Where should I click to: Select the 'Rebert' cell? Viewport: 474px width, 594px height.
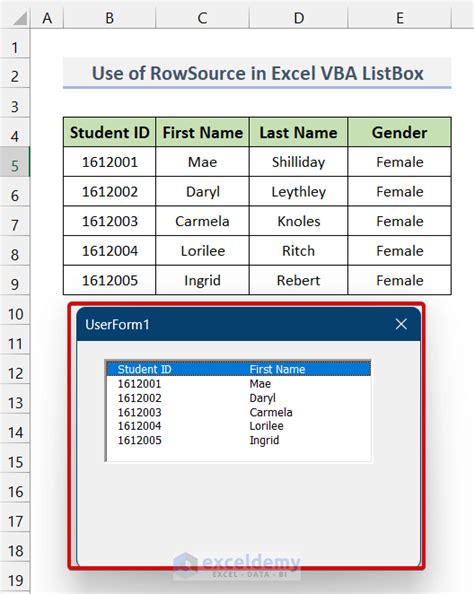pos(299,280)
